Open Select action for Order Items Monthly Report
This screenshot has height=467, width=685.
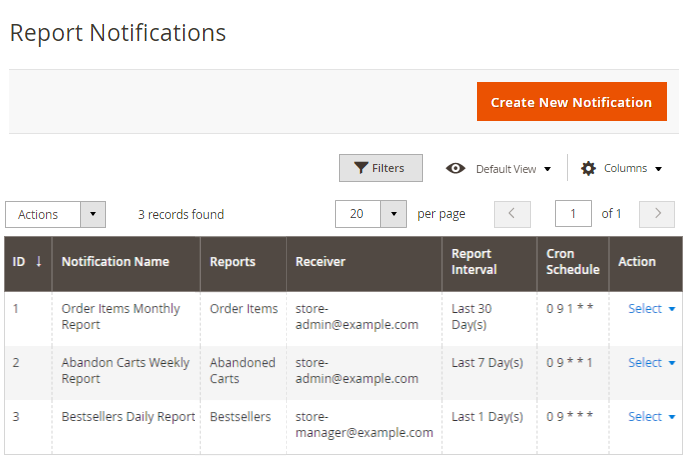click(x=651, y=309)
